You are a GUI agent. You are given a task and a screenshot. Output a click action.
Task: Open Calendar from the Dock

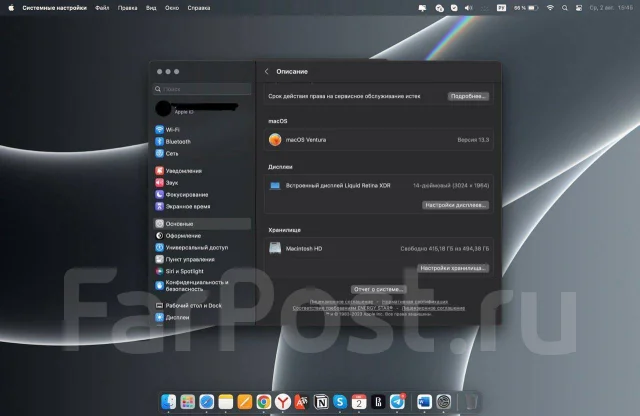coord(359,402)
